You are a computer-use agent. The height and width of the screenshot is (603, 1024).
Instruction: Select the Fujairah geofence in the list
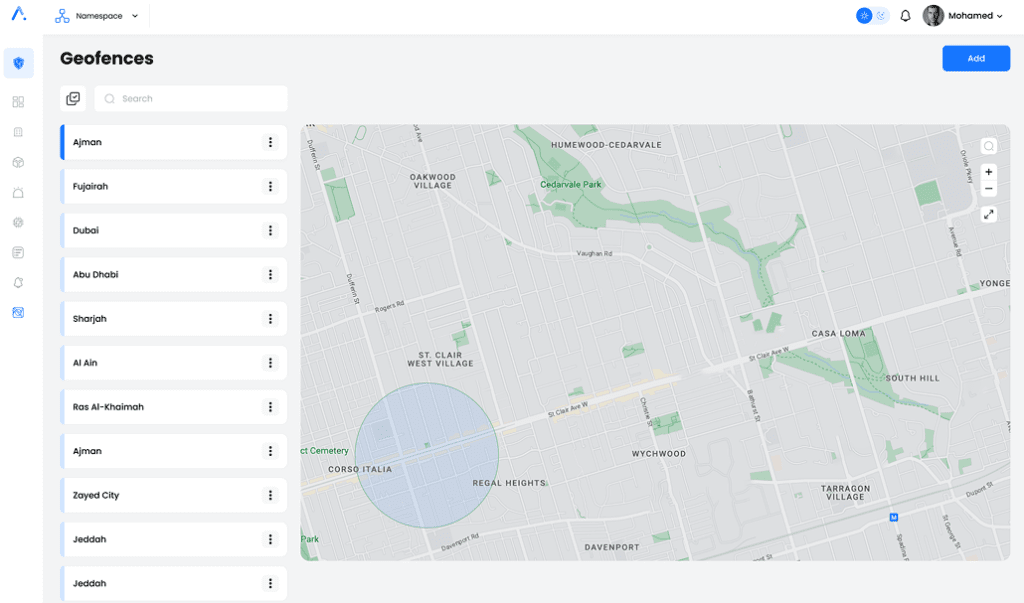point(150,187)
